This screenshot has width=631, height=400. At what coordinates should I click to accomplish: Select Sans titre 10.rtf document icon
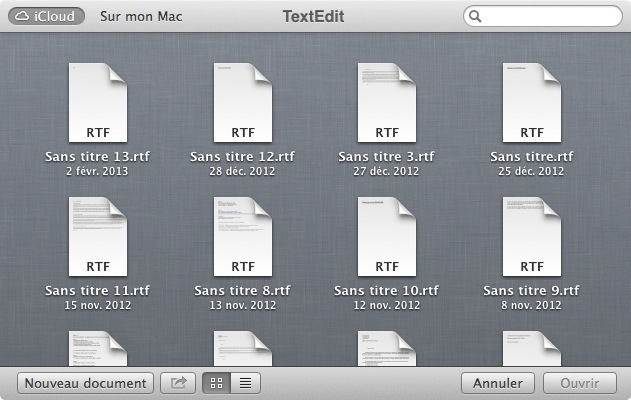[x=387, y=237]
